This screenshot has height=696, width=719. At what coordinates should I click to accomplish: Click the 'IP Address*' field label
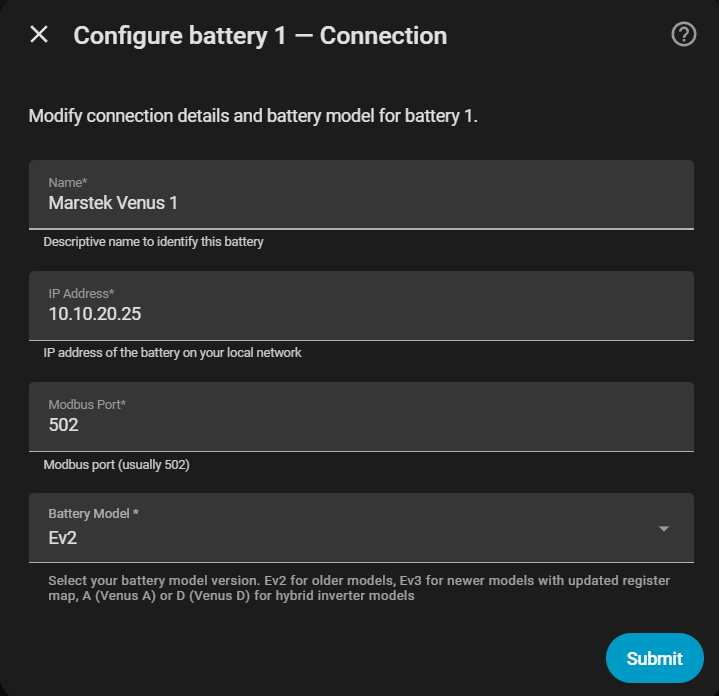click(82, 292)
